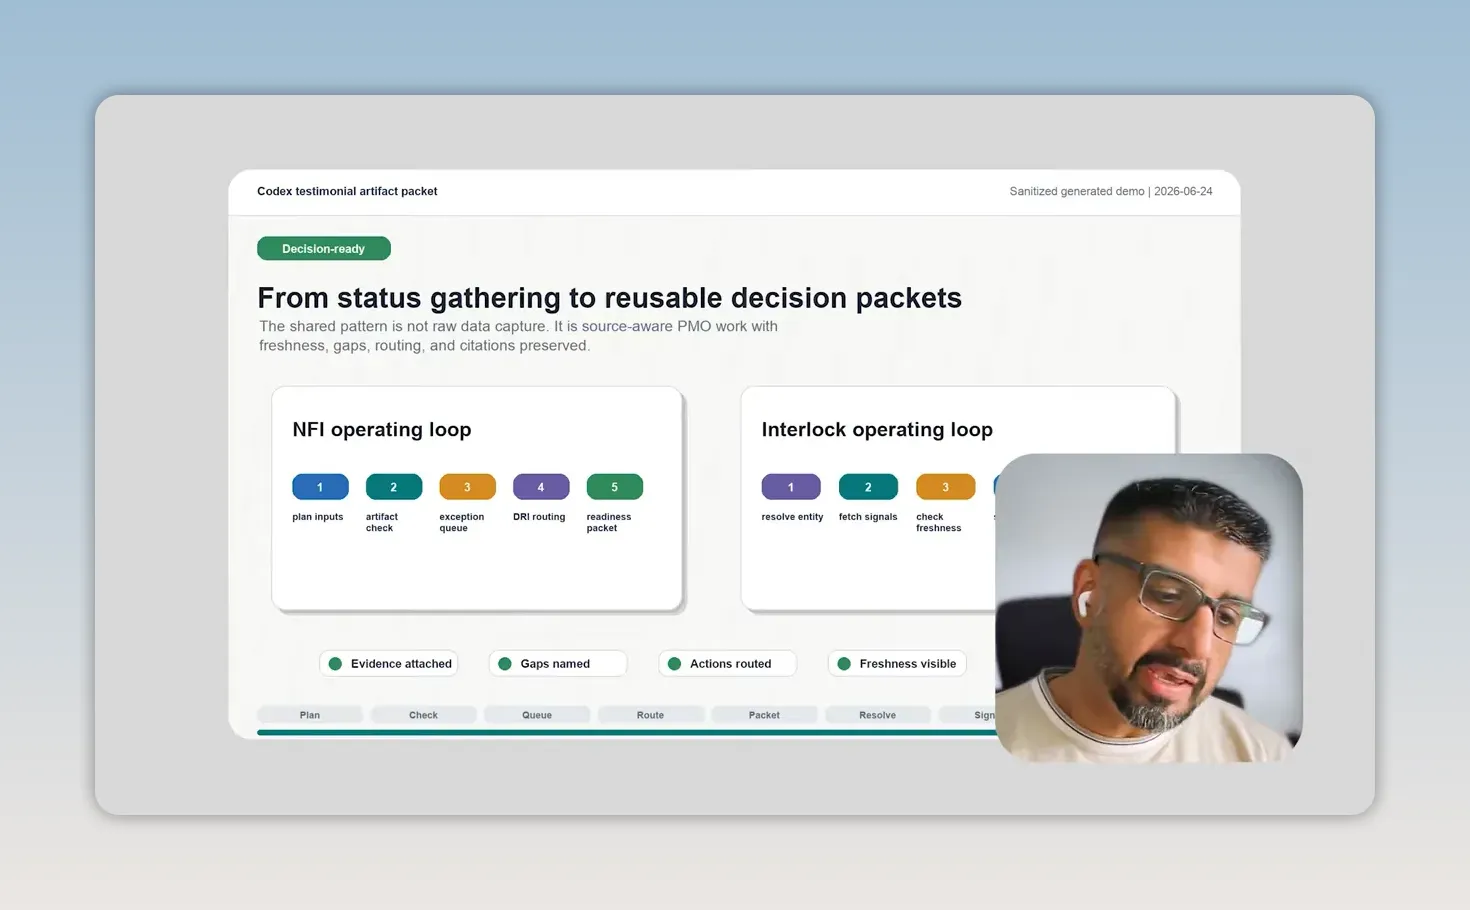
Task: Select NFI step 3 exception queue pill
Action: click(x=467, y=487)
